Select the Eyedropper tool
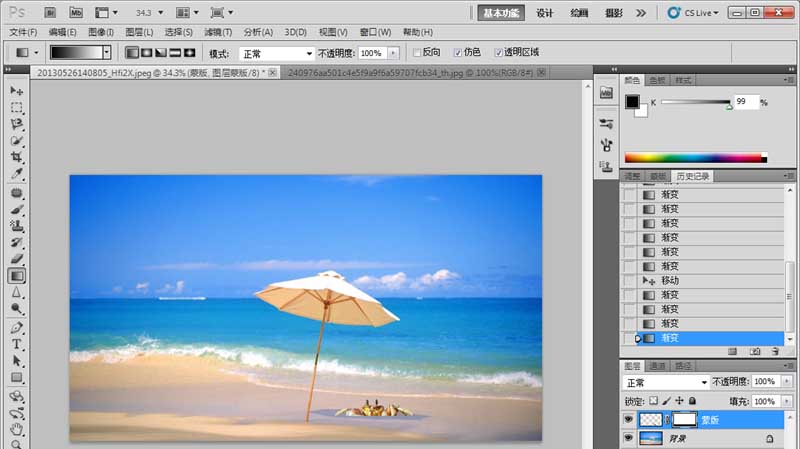Viewport: 800px width, 449px height. pos(16,173)
